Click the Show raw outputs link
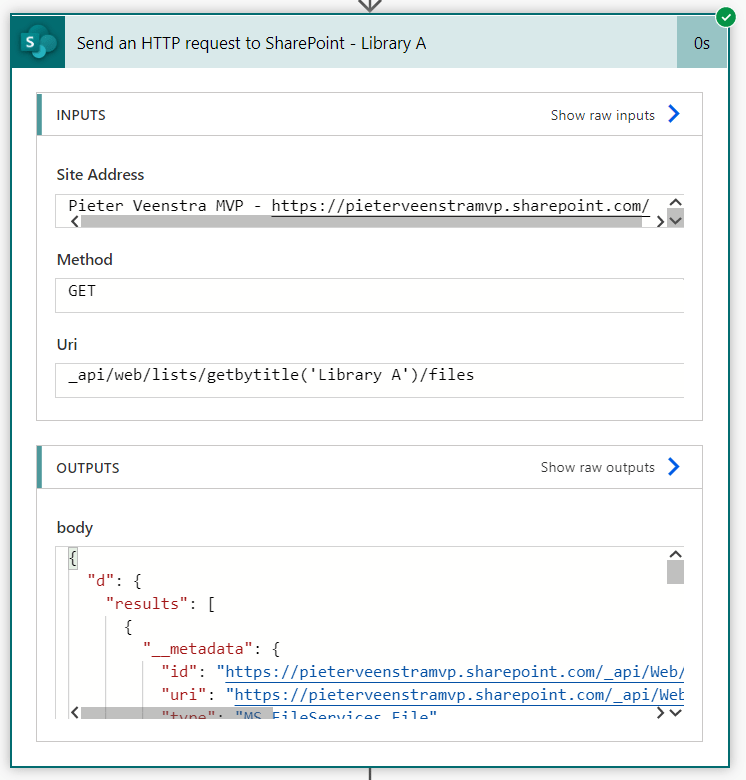The image size is (746, 780). [597, 468]
